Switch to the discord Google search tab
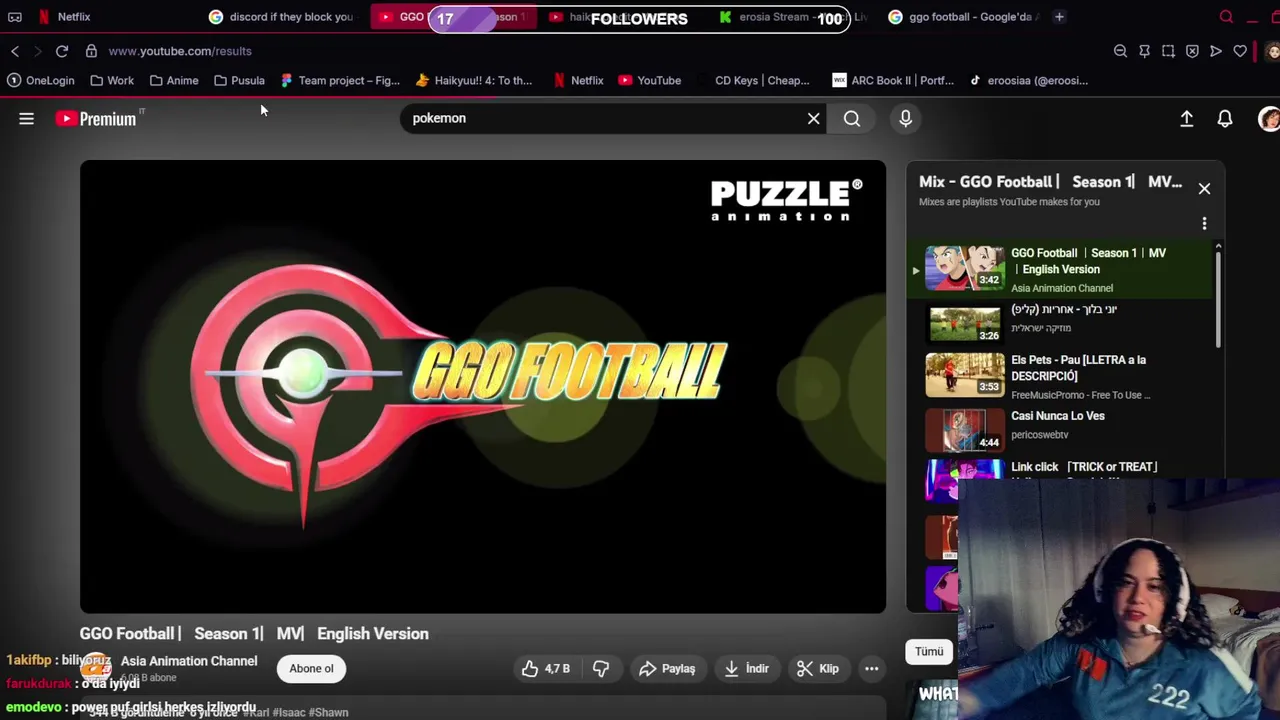This screenshot has height=720, width=1280. pyautogui.click(x=280, y=17)
